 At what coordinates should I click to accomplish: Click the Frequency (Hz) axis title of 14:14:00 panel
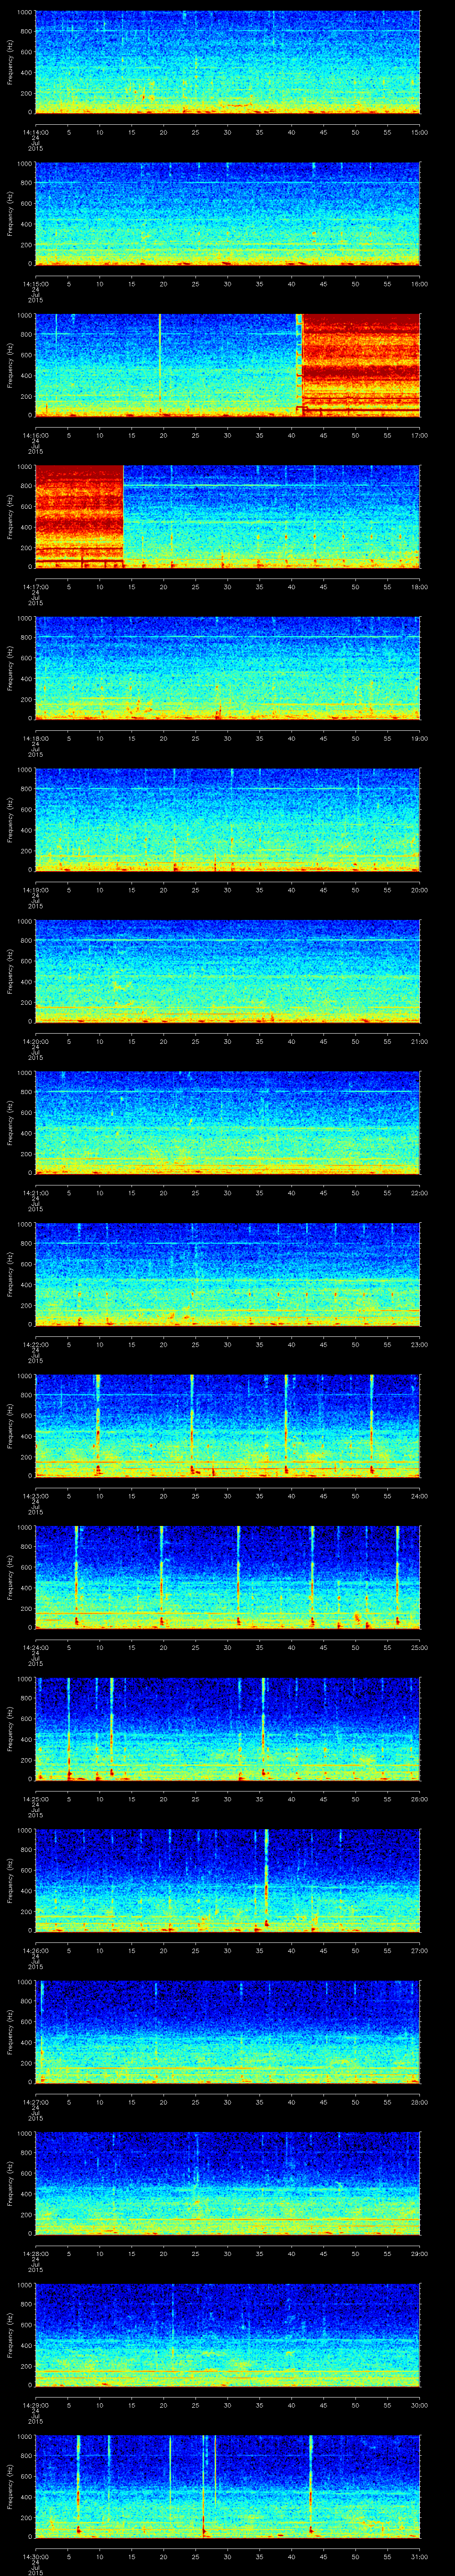coord(10,62)
